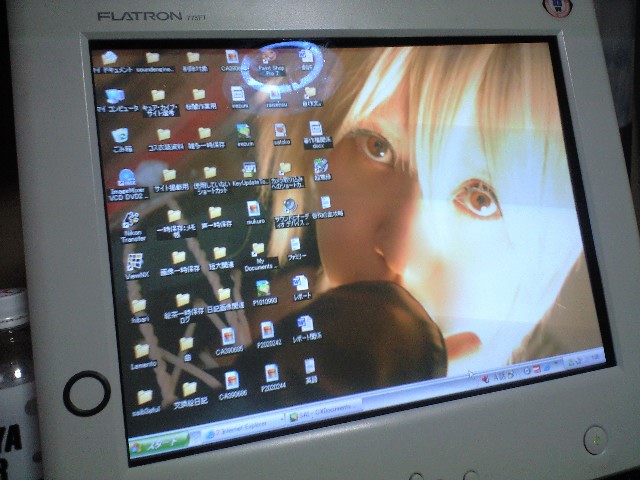Open the hibari folder

(x=140, y=311)
